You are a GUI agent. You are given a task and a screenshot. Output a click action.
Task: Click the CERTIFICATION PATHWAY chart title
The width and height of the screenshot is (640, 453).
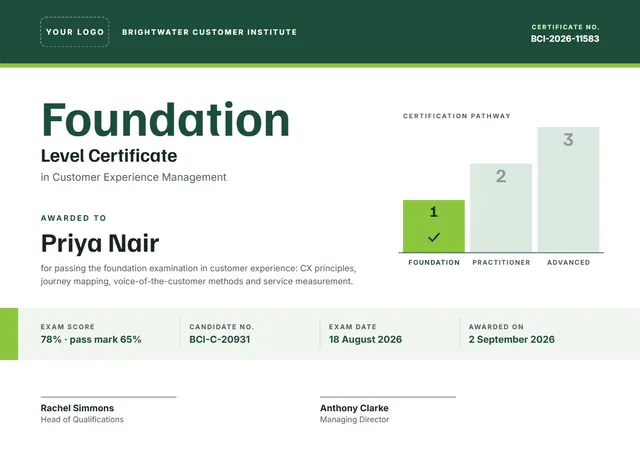[457, 116]
